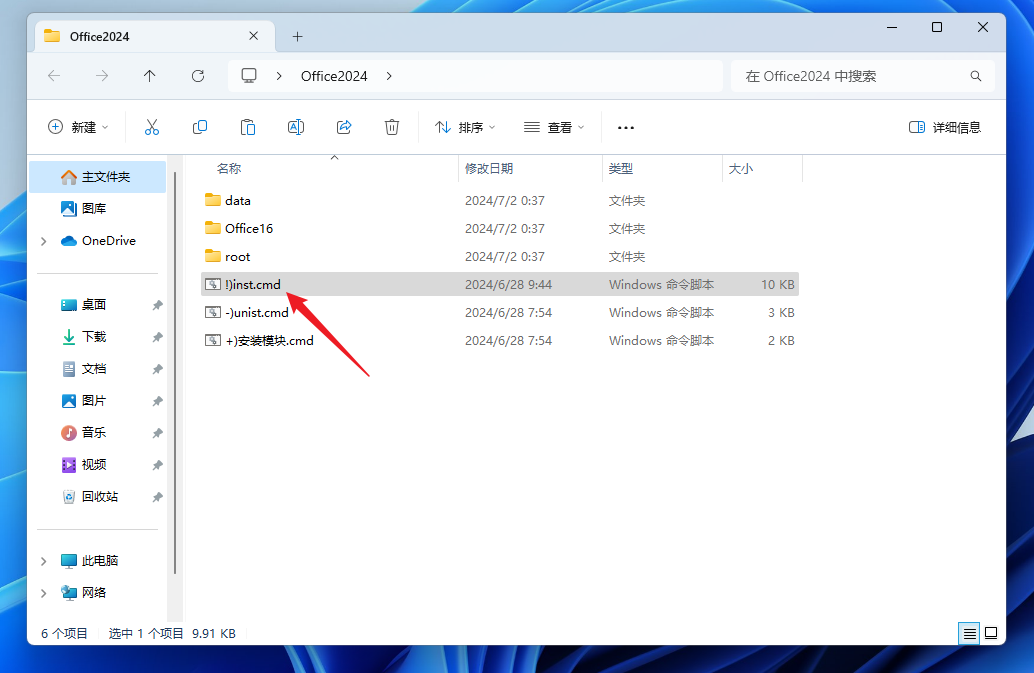Select 主文件夹 in navigation pane
Image resolution: width=1034 pixels, height=673 pixels.
98,177
